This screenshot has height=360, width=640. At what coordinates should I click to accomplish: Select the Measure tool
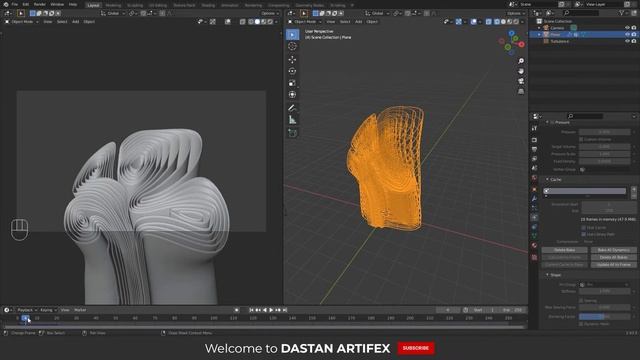pos(292,120)
